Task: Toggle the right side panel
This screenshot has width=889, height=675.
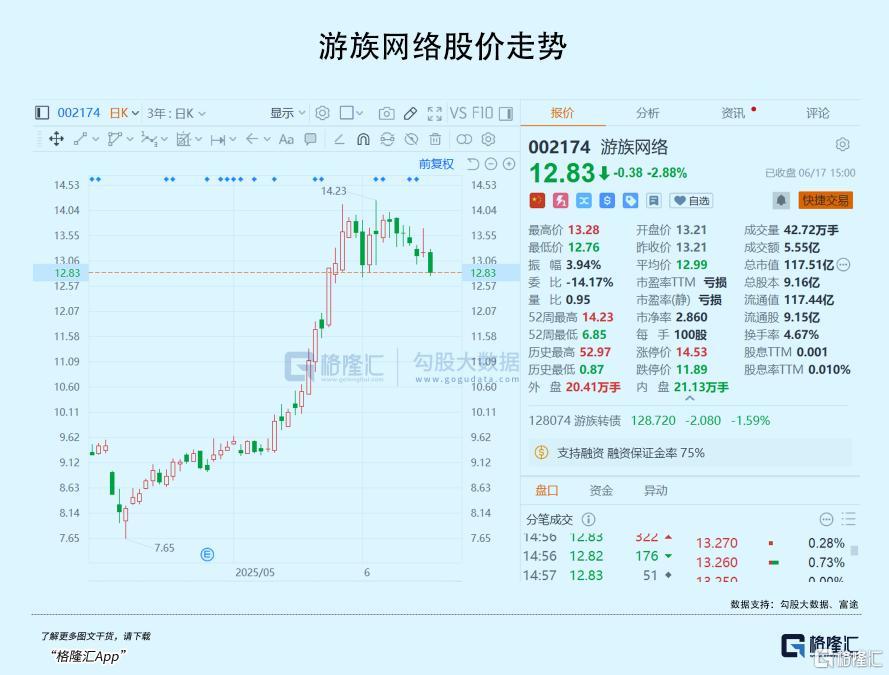Action: [506, 113]
